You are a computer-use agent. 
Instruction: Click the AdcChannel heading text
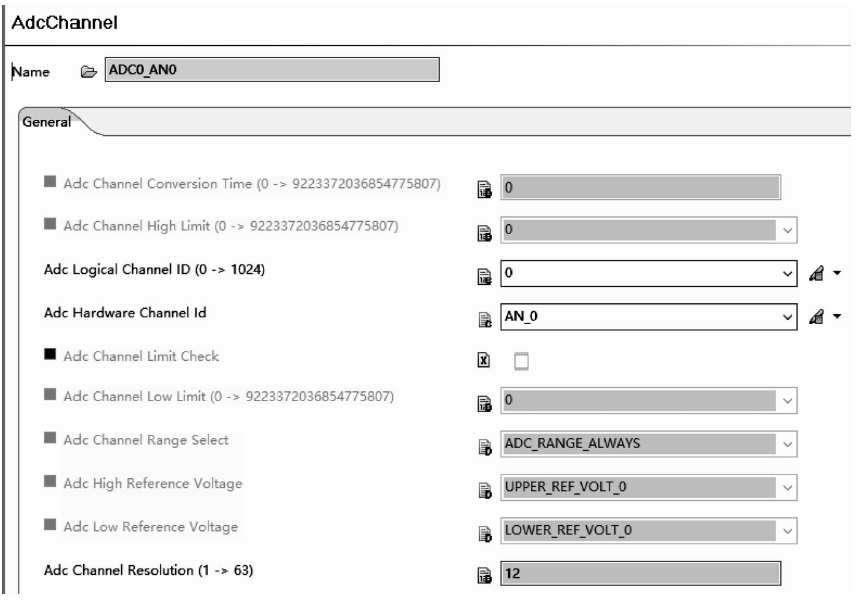[64, 23]
